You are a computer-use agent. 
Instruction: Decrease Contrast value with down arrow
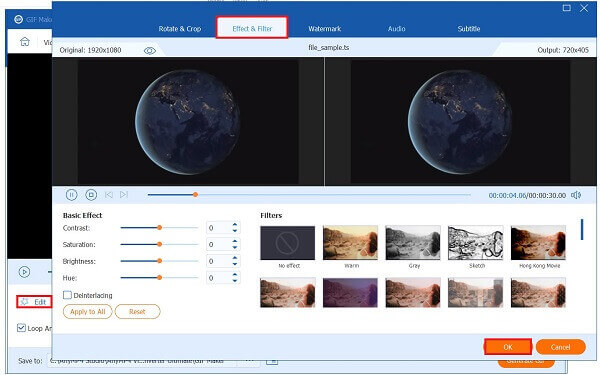point(235,231)
